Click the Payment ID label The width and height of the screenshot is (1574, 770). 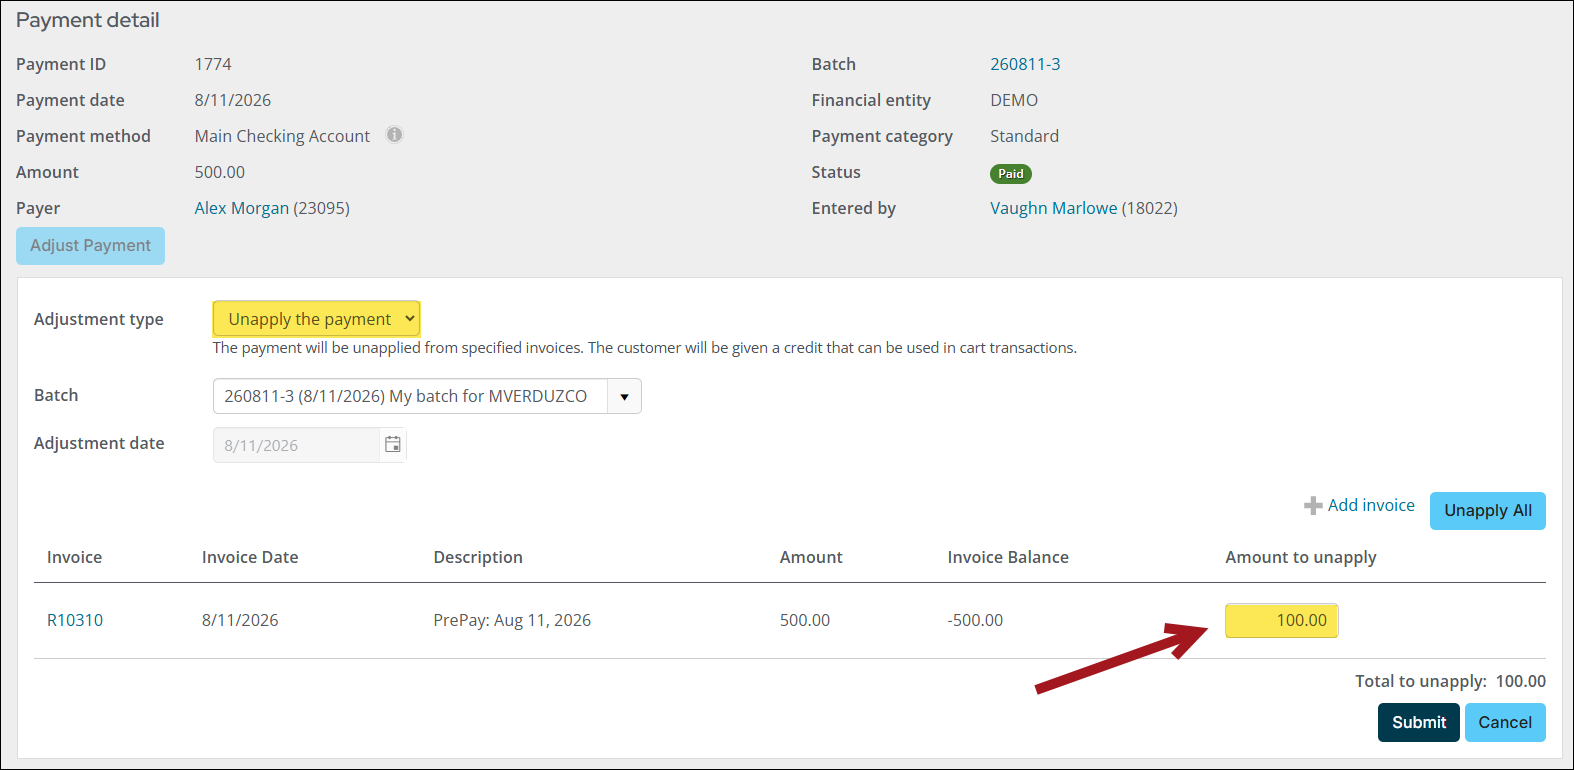pos(61,64)
